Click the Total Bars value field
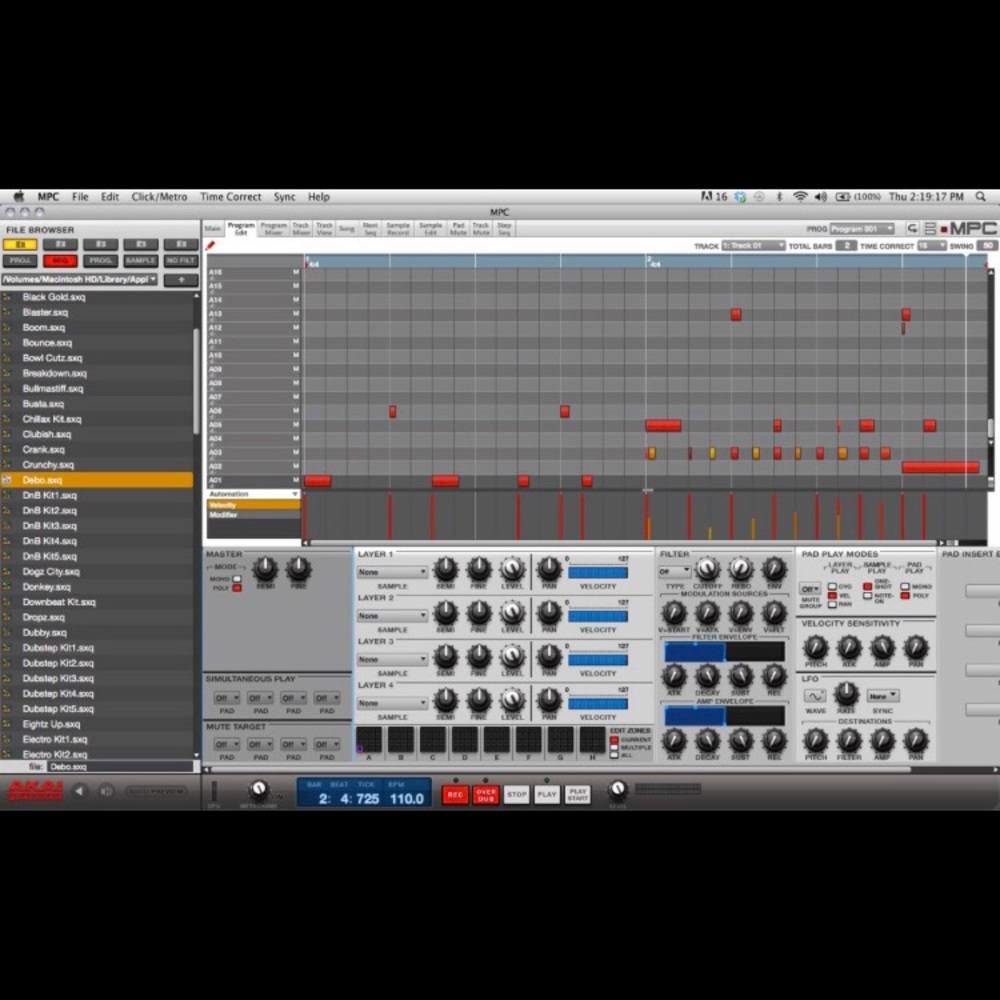This screenshot has width=1000, height=1000. 846,246
